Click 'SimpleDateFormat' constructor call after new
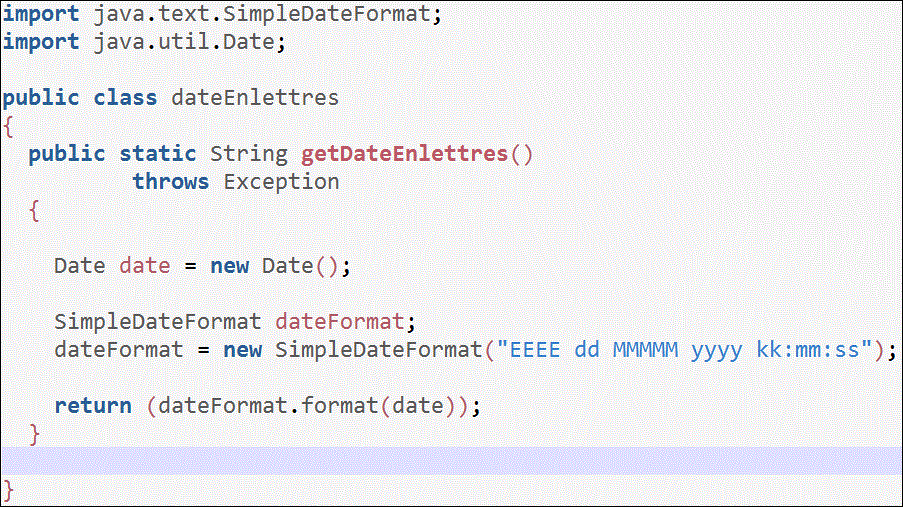The height and width of the screenshot is (507, 903). 378,350
